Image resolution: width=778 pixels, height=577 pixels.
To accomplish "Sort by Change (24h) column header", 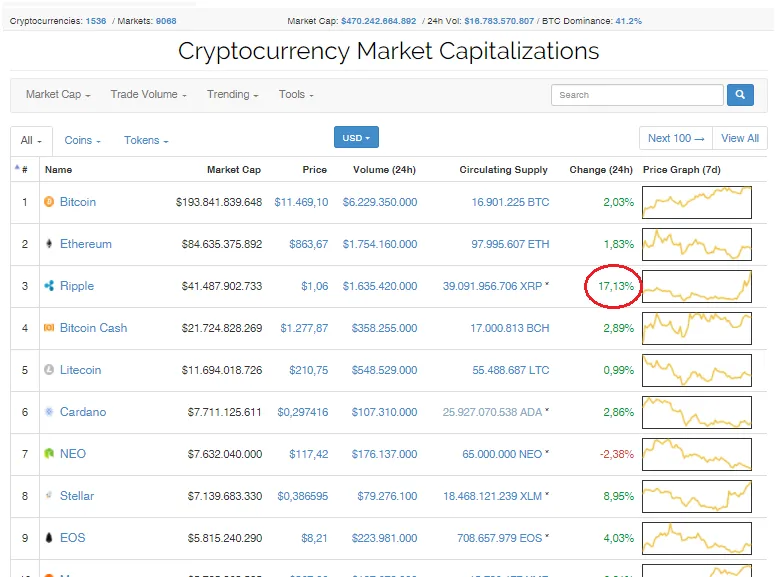I will click(x=601, y=170).
